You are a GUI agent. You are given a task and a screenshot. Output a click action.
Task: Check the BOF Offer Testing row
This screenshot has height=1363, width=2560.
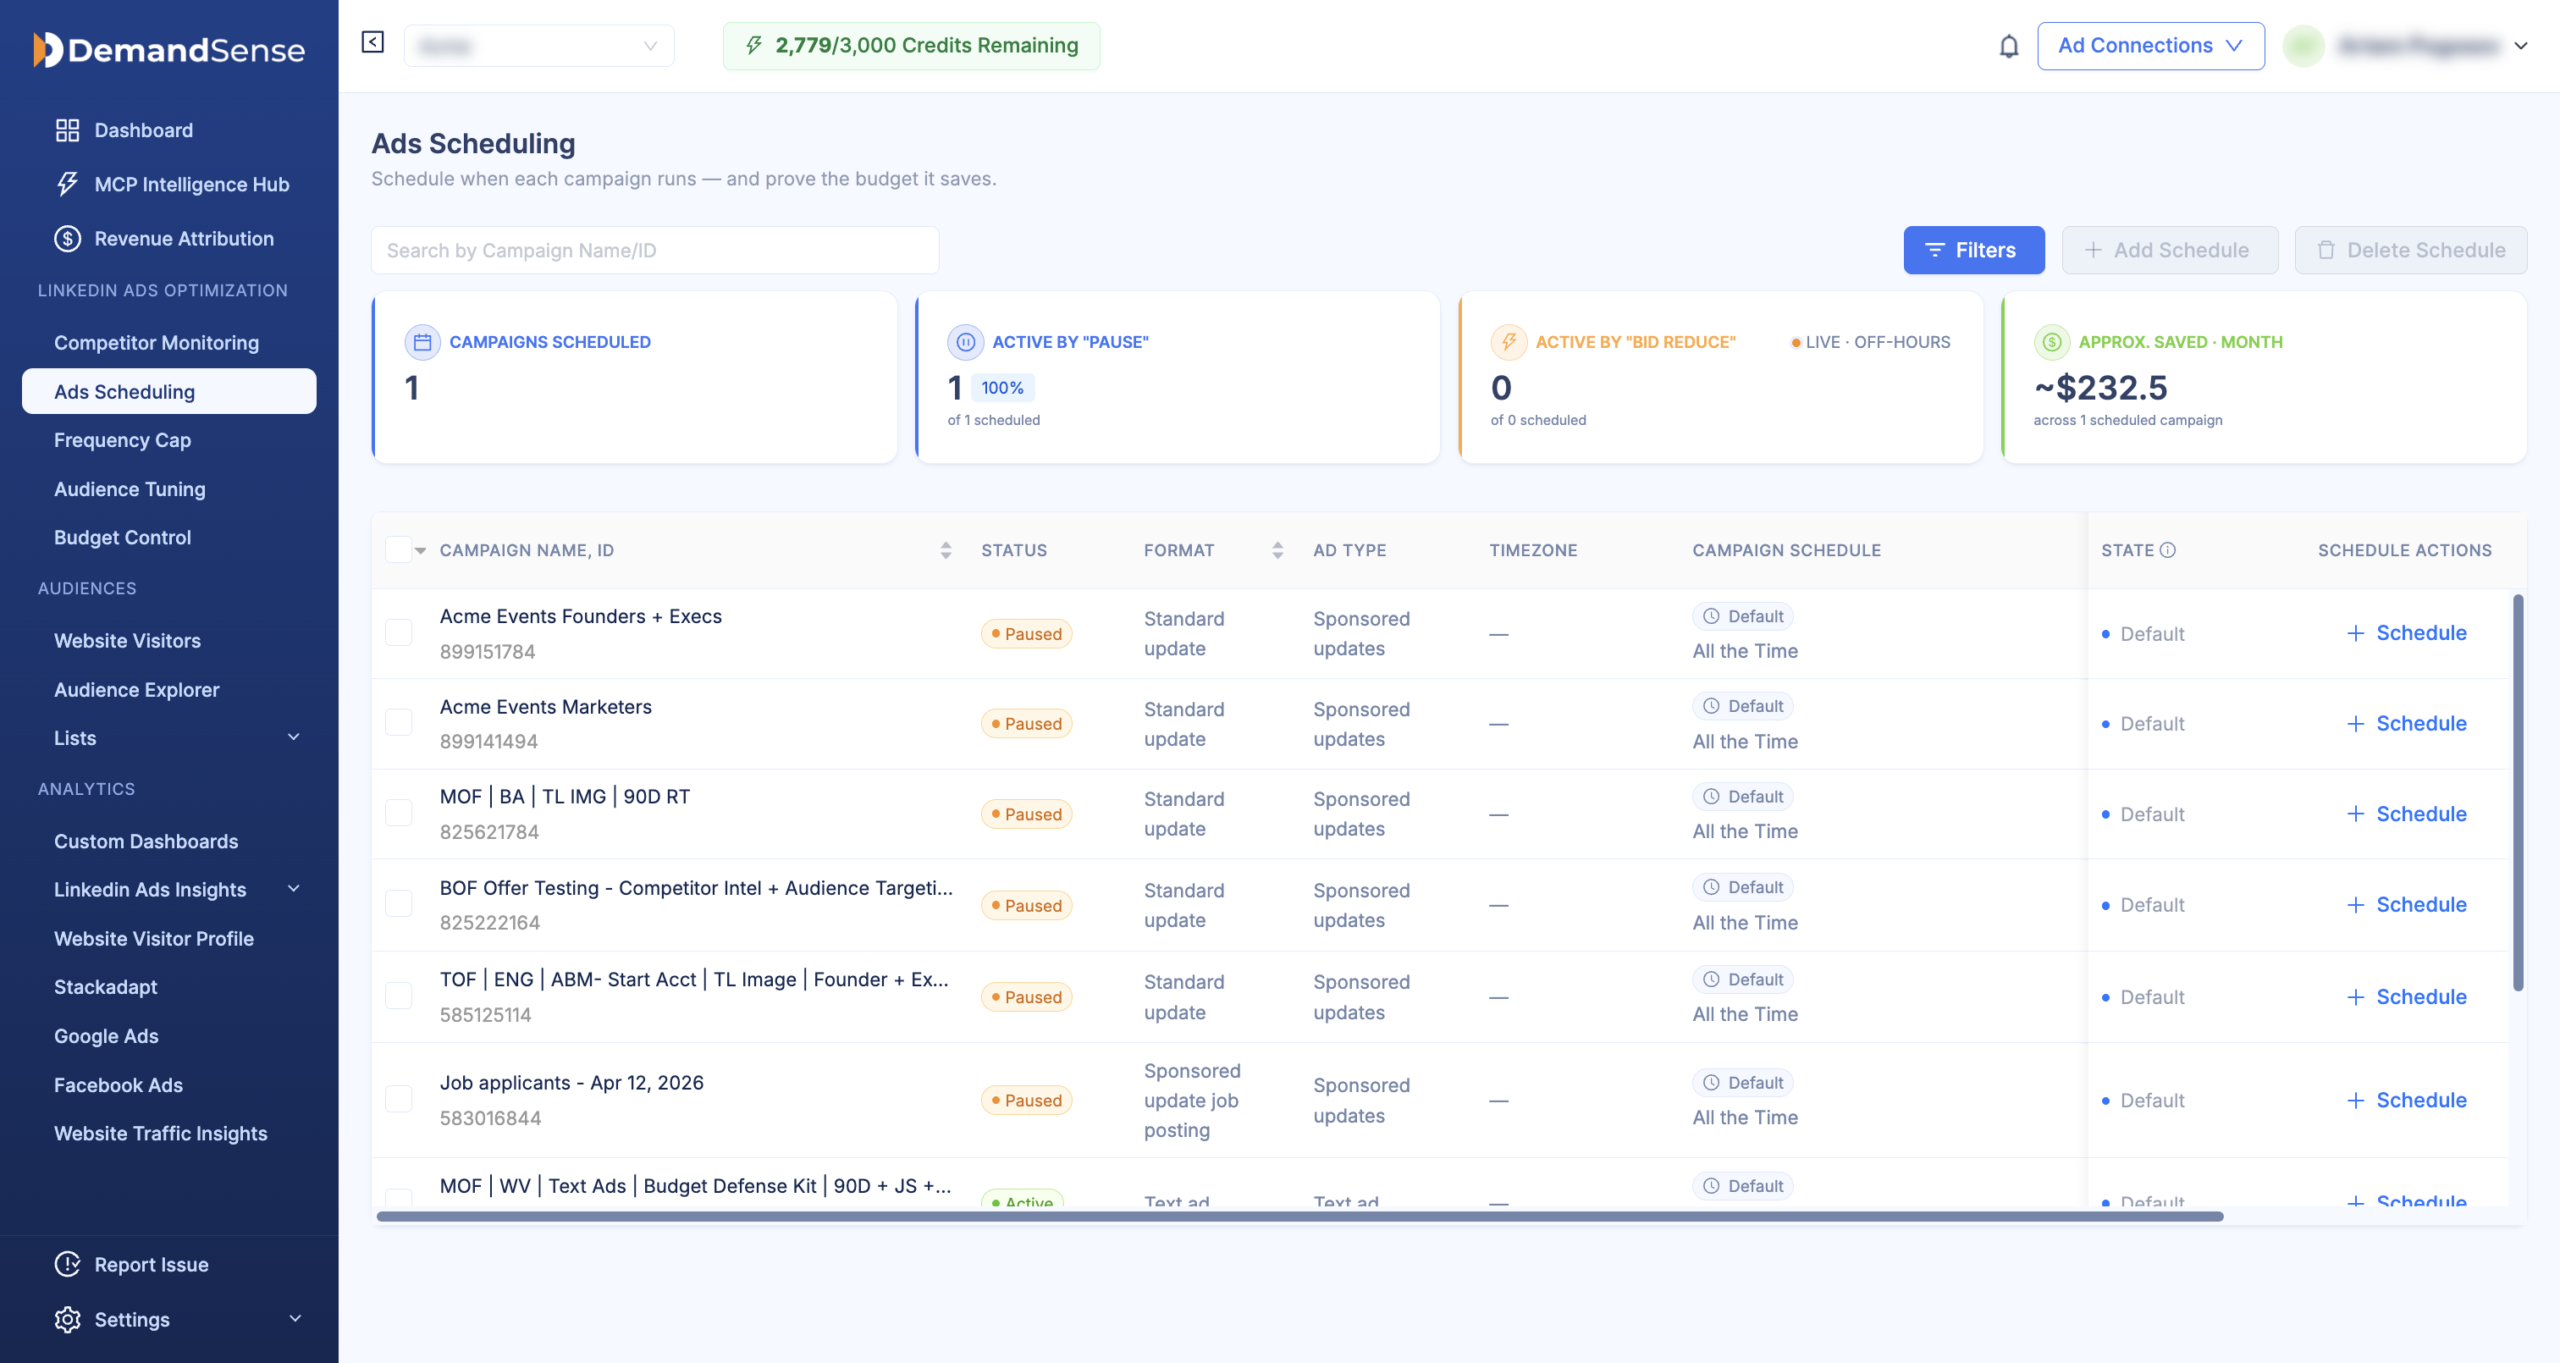398,903
